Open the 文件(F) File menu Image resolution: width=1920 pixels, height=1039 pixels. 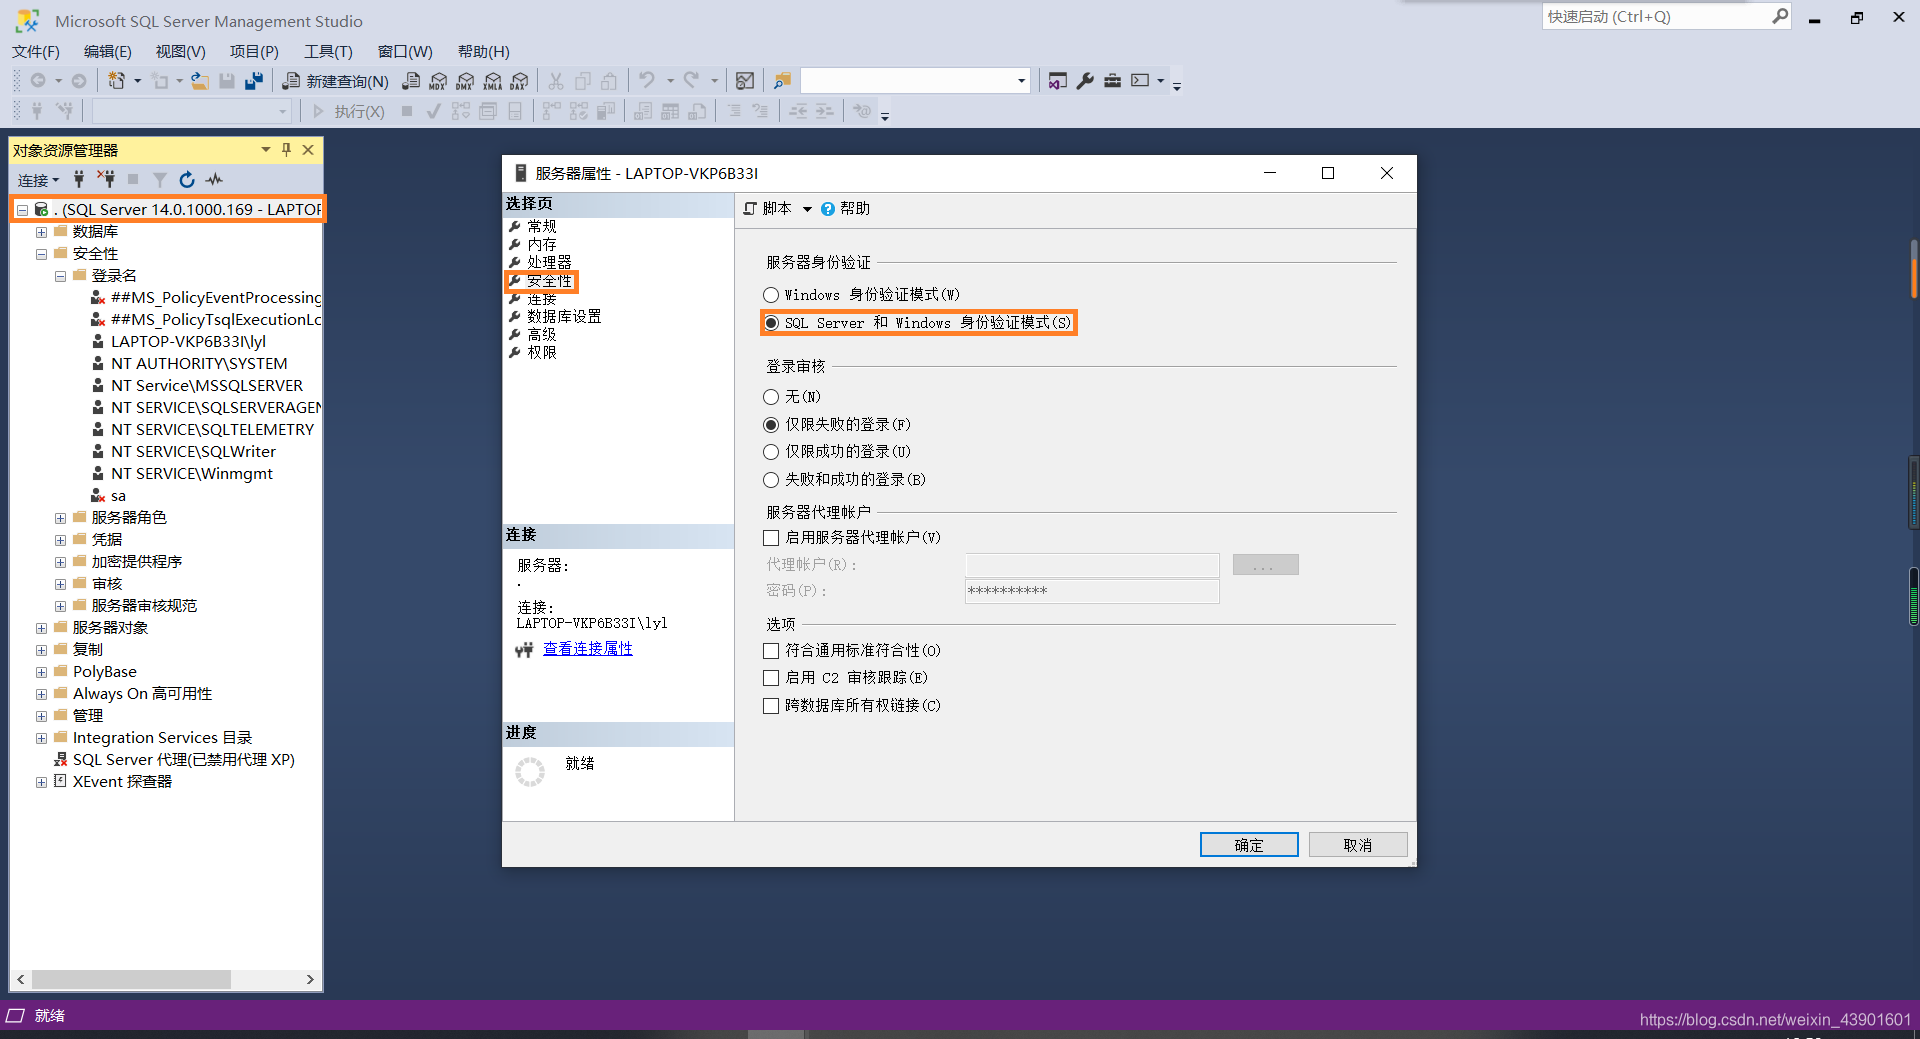(36, 51)
